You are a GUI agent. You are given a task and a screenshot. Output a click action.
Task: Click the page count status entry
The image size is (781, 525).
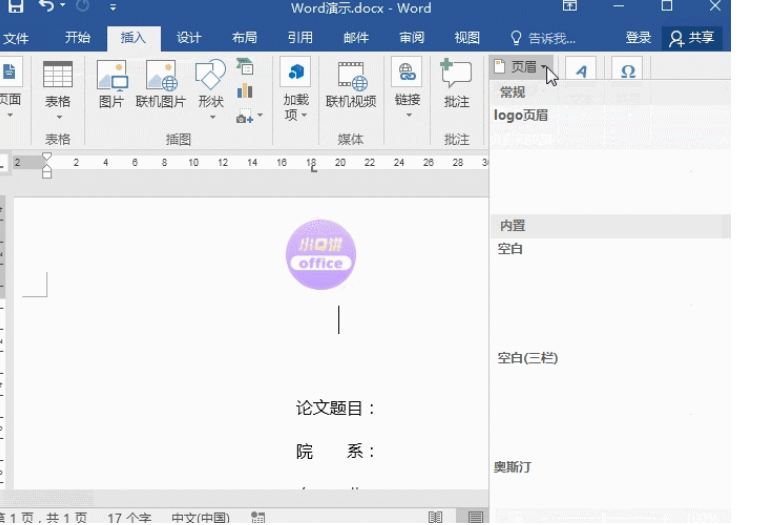[45, 518]
